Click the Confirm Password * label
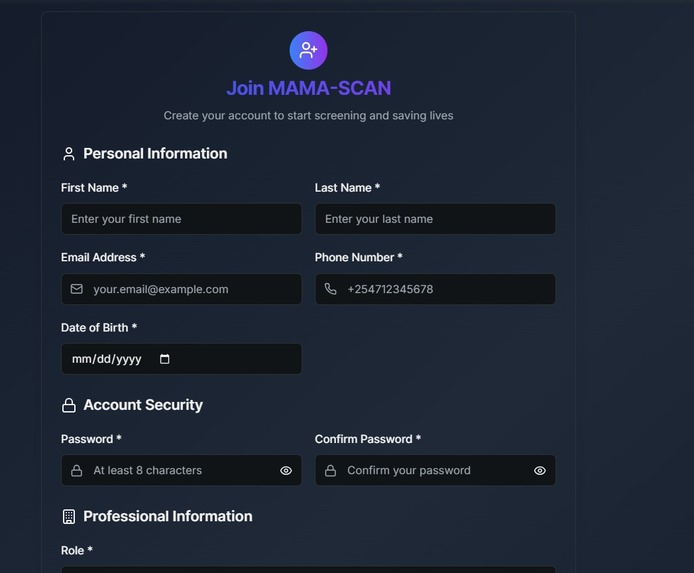The width and height of the screenshot is (694, 573). point(368,439)
